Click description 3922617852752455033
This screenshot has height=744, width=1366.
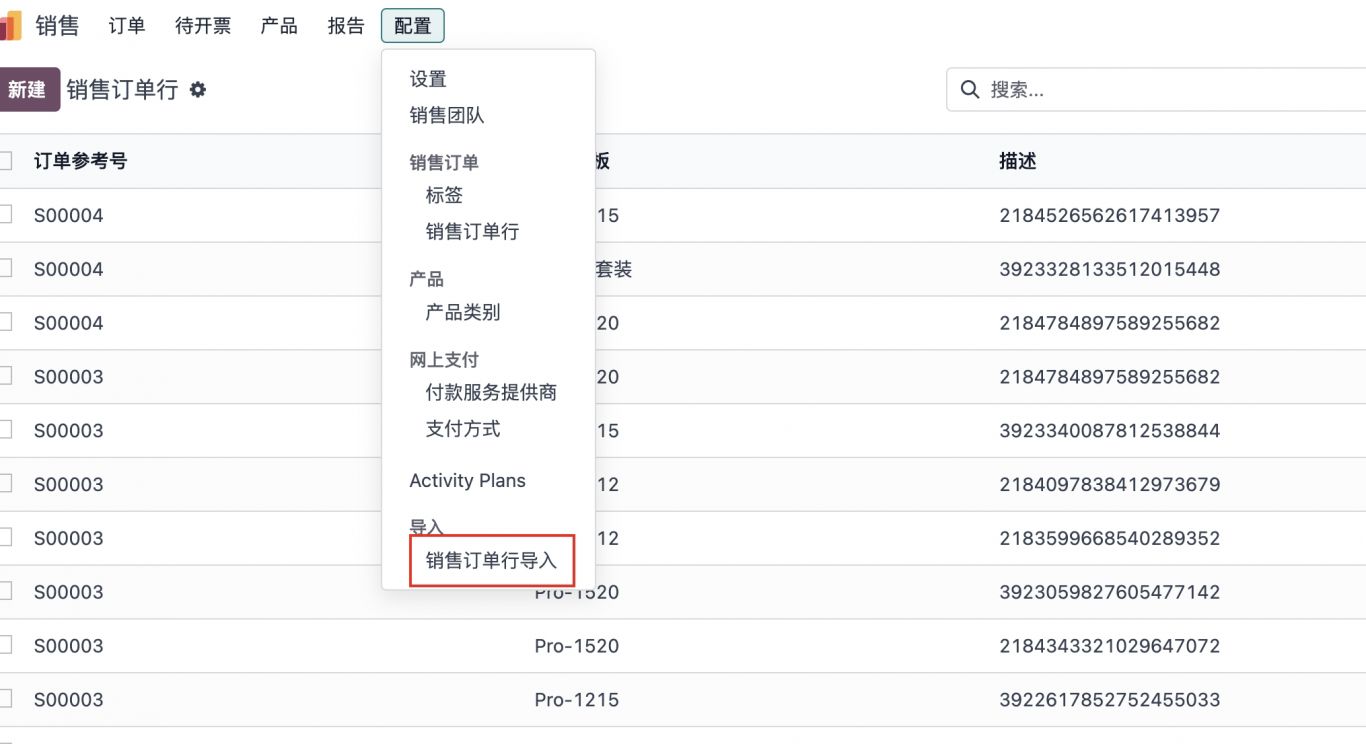[x=1110, y=700]
